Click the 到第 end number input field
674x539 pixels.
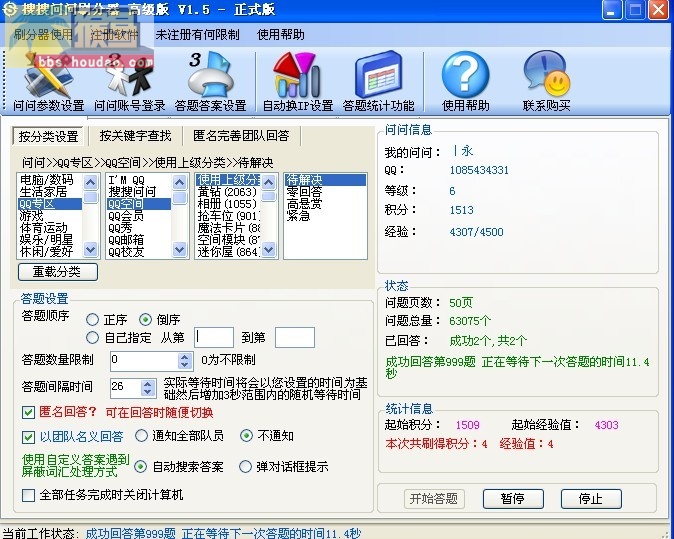tap(294, 337)
